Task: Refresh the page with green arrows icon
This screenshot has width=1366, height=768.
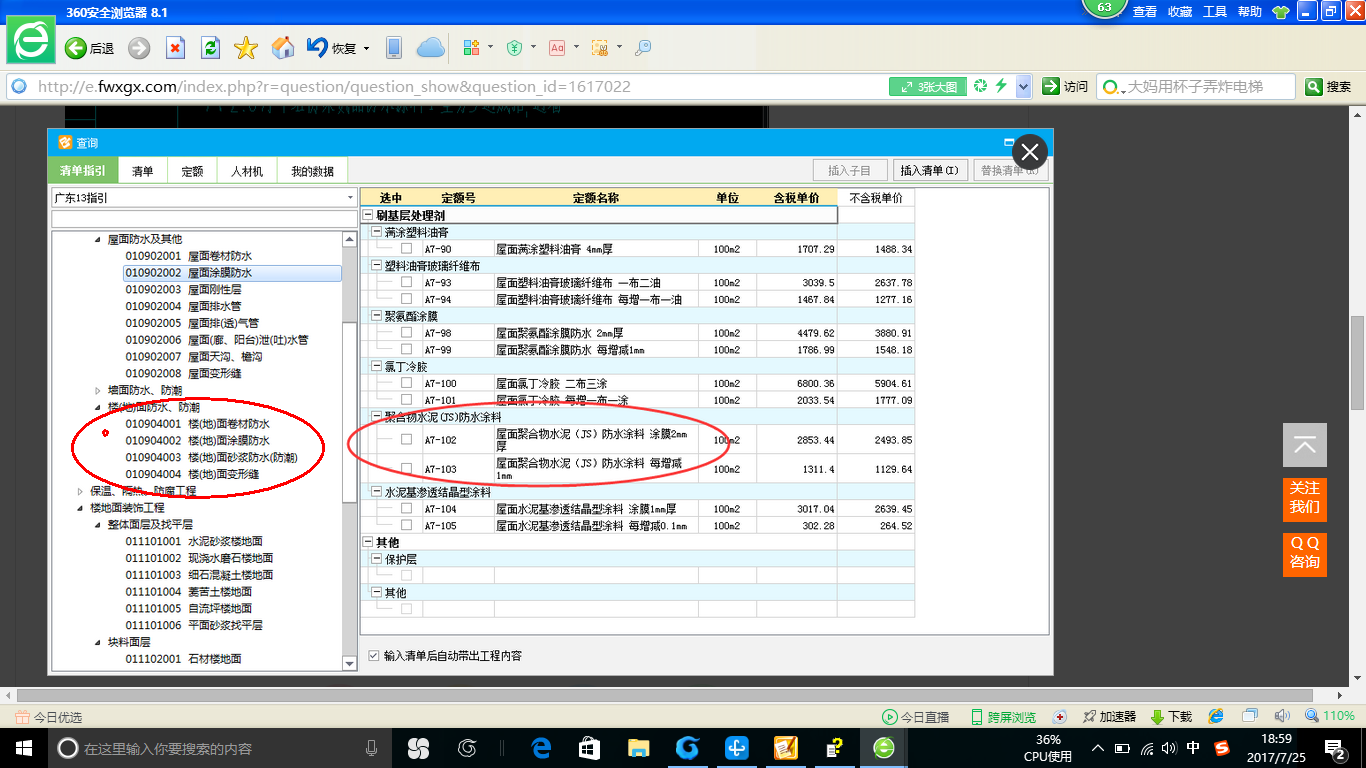Action: 210,48
